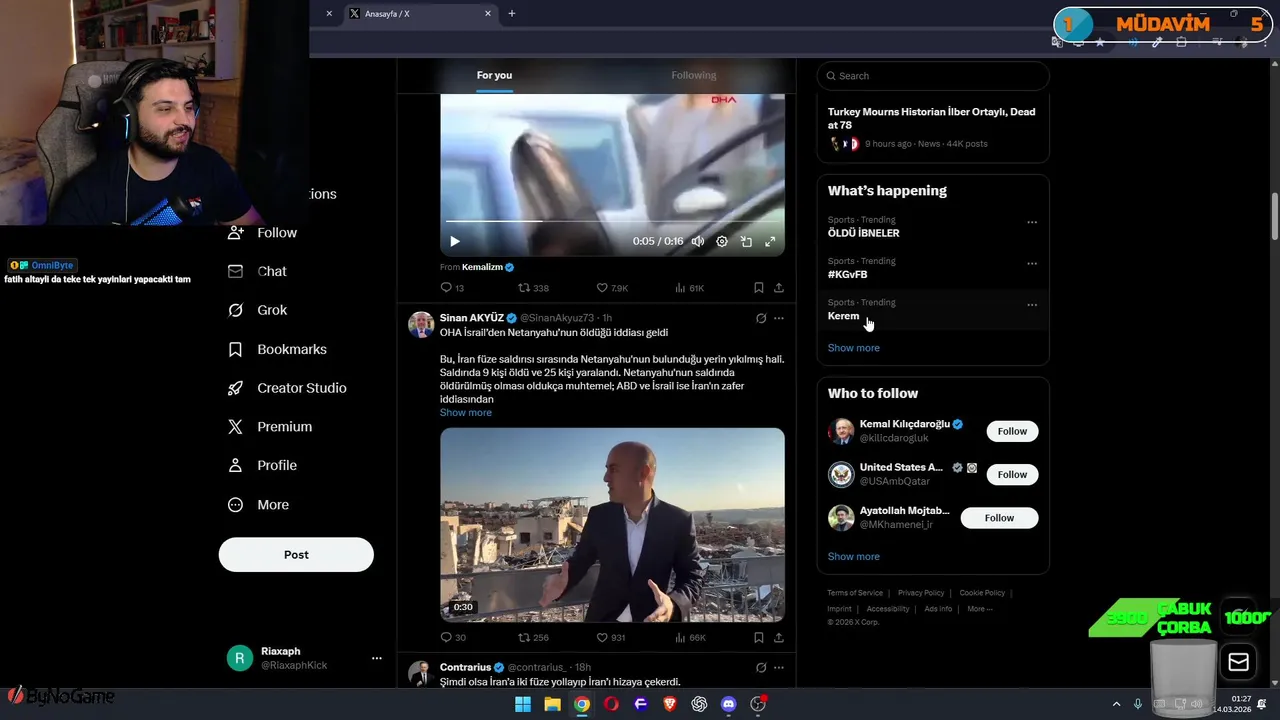This screenshot has width=1280, height=720.
Task: Expand Sinan AKYÜZ post with Show more
Action: click(465, 412)
